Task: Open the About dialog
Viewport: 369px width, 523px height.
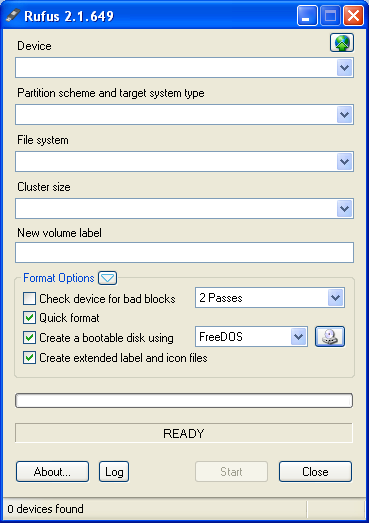Action: (x=52, y=472)
